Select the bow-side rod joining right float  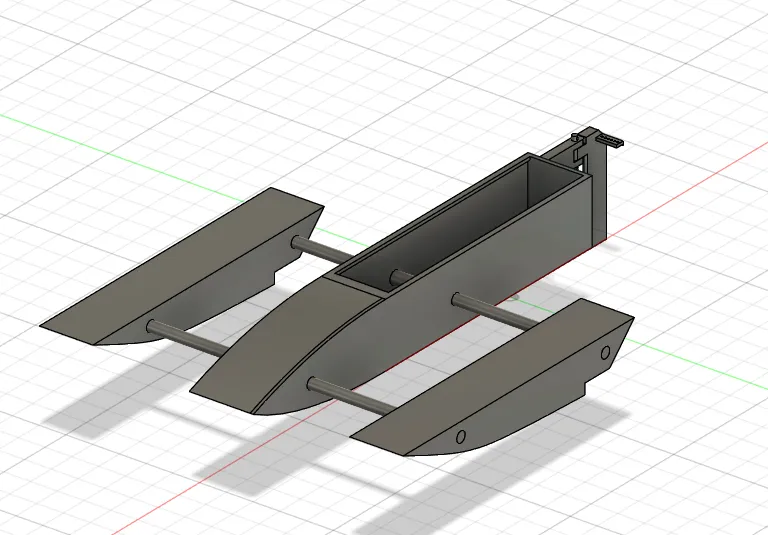click(x=351, y=396)
